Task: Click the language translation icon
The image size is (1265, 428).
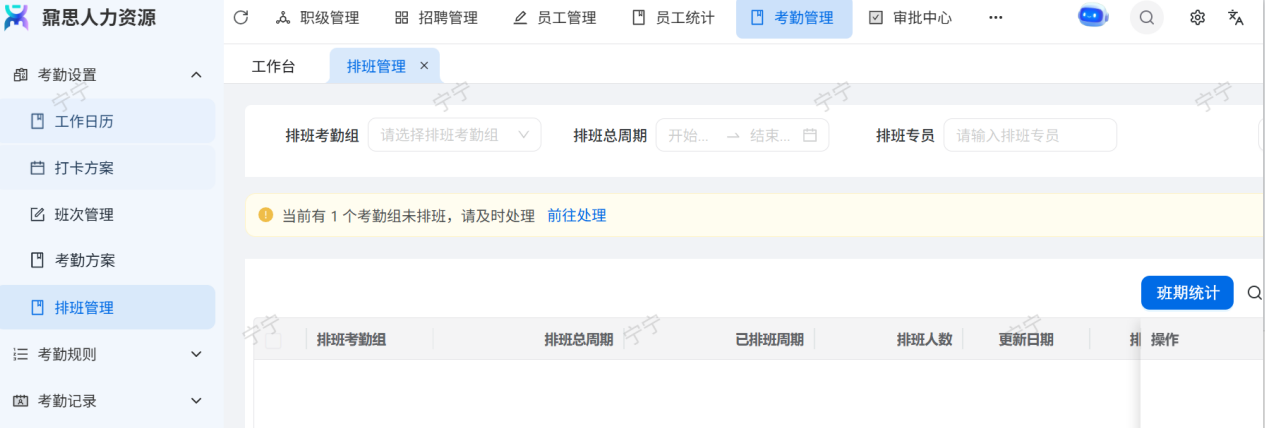Action: [1236, 18]
